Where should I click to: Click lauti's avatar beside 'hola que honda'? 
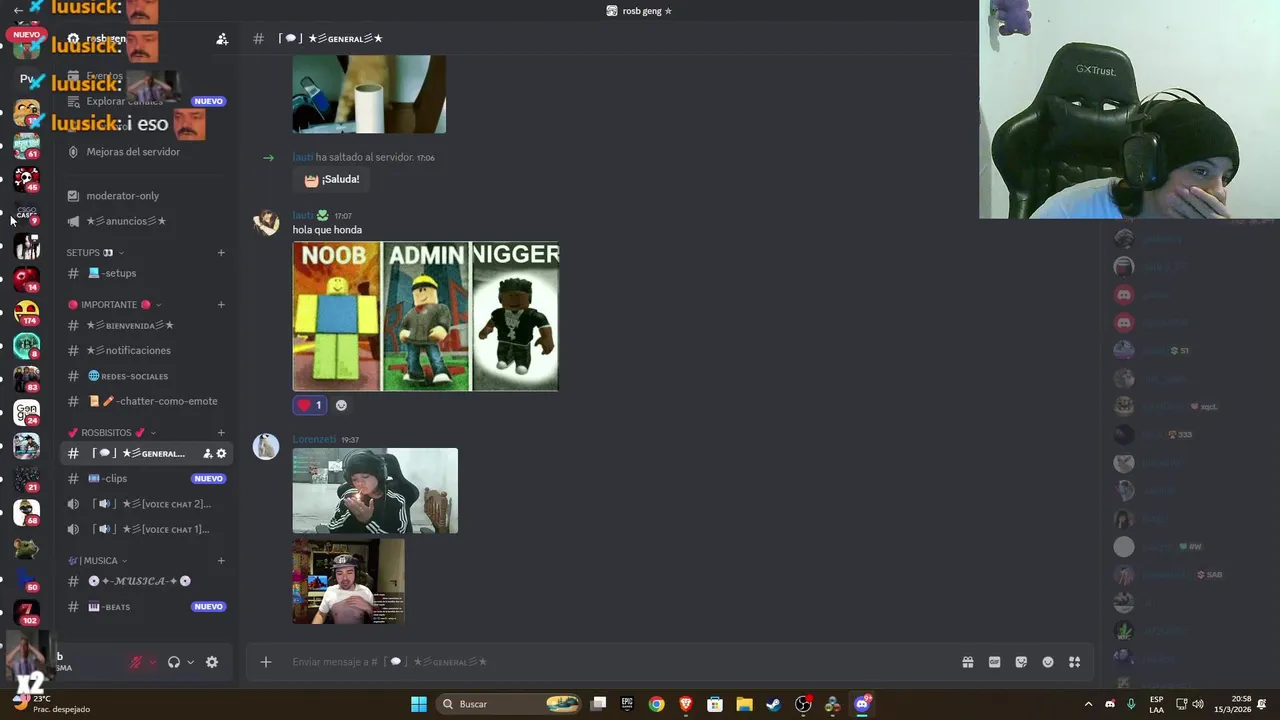[266, 222]
